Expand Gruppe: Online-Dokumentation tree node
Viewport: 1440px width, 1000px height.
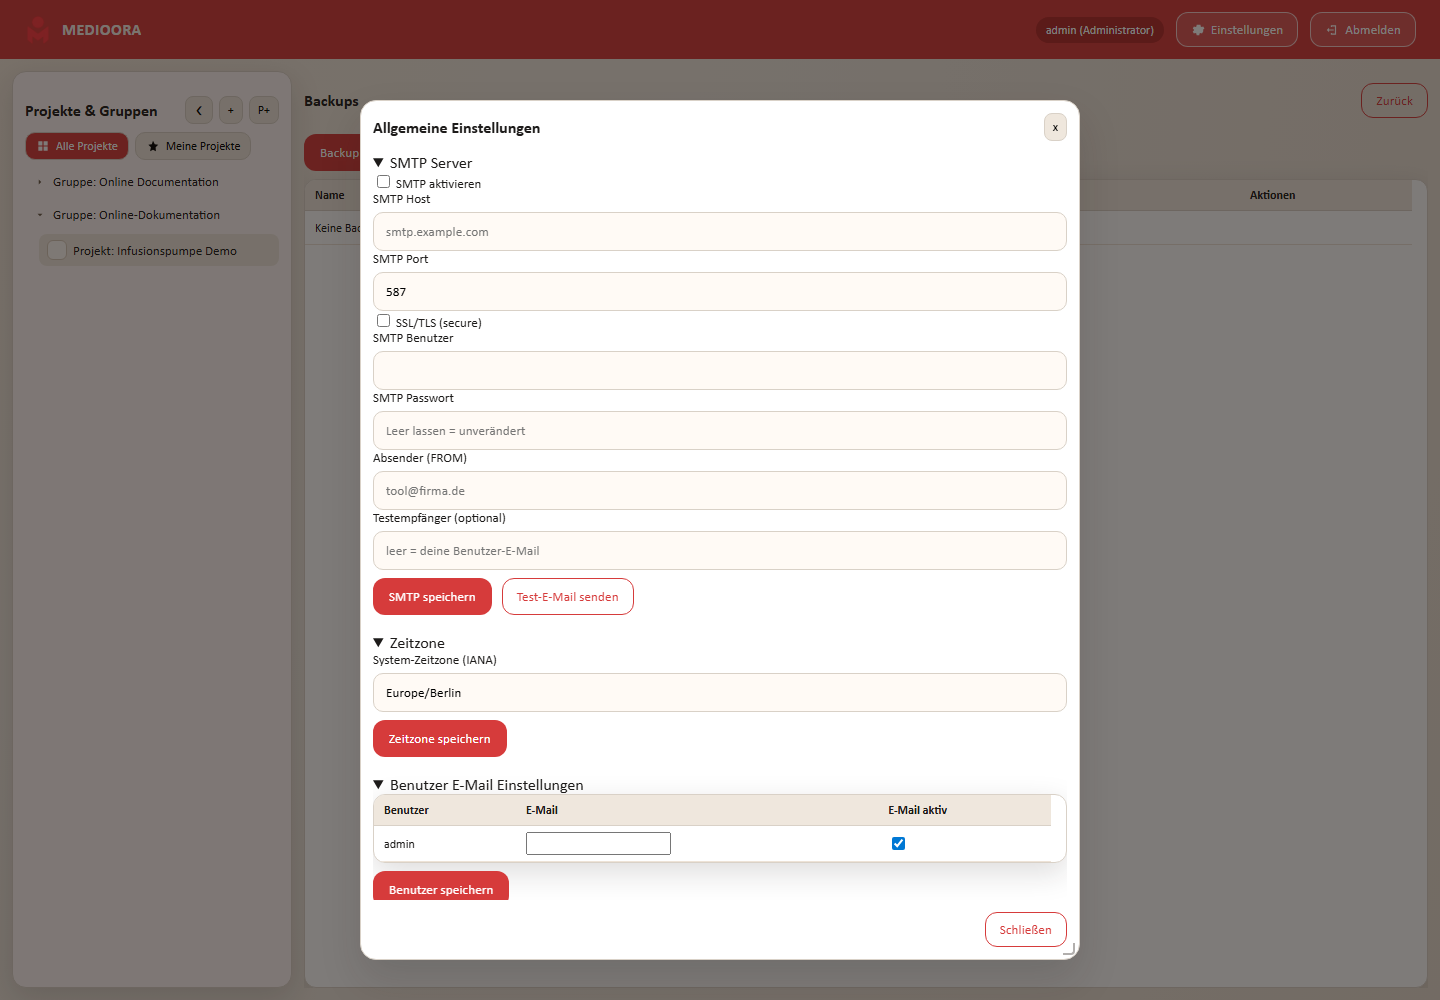pos(40,215)
